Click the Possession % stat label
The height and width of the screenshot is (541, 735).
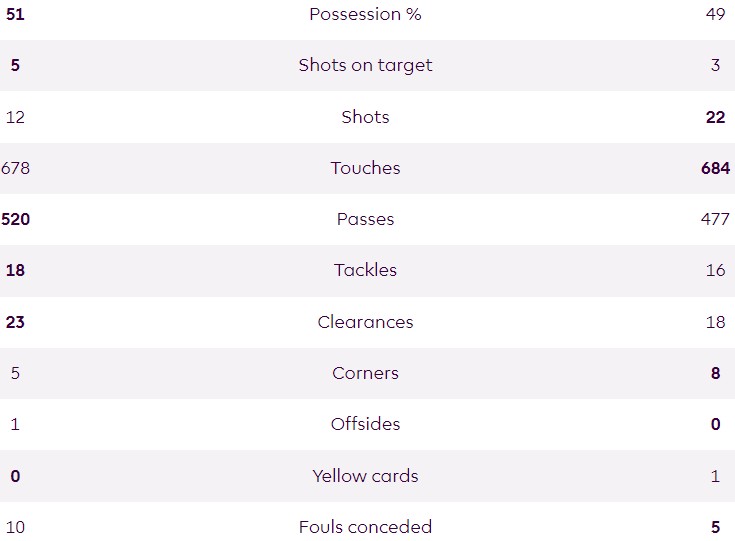click(365, 14)
